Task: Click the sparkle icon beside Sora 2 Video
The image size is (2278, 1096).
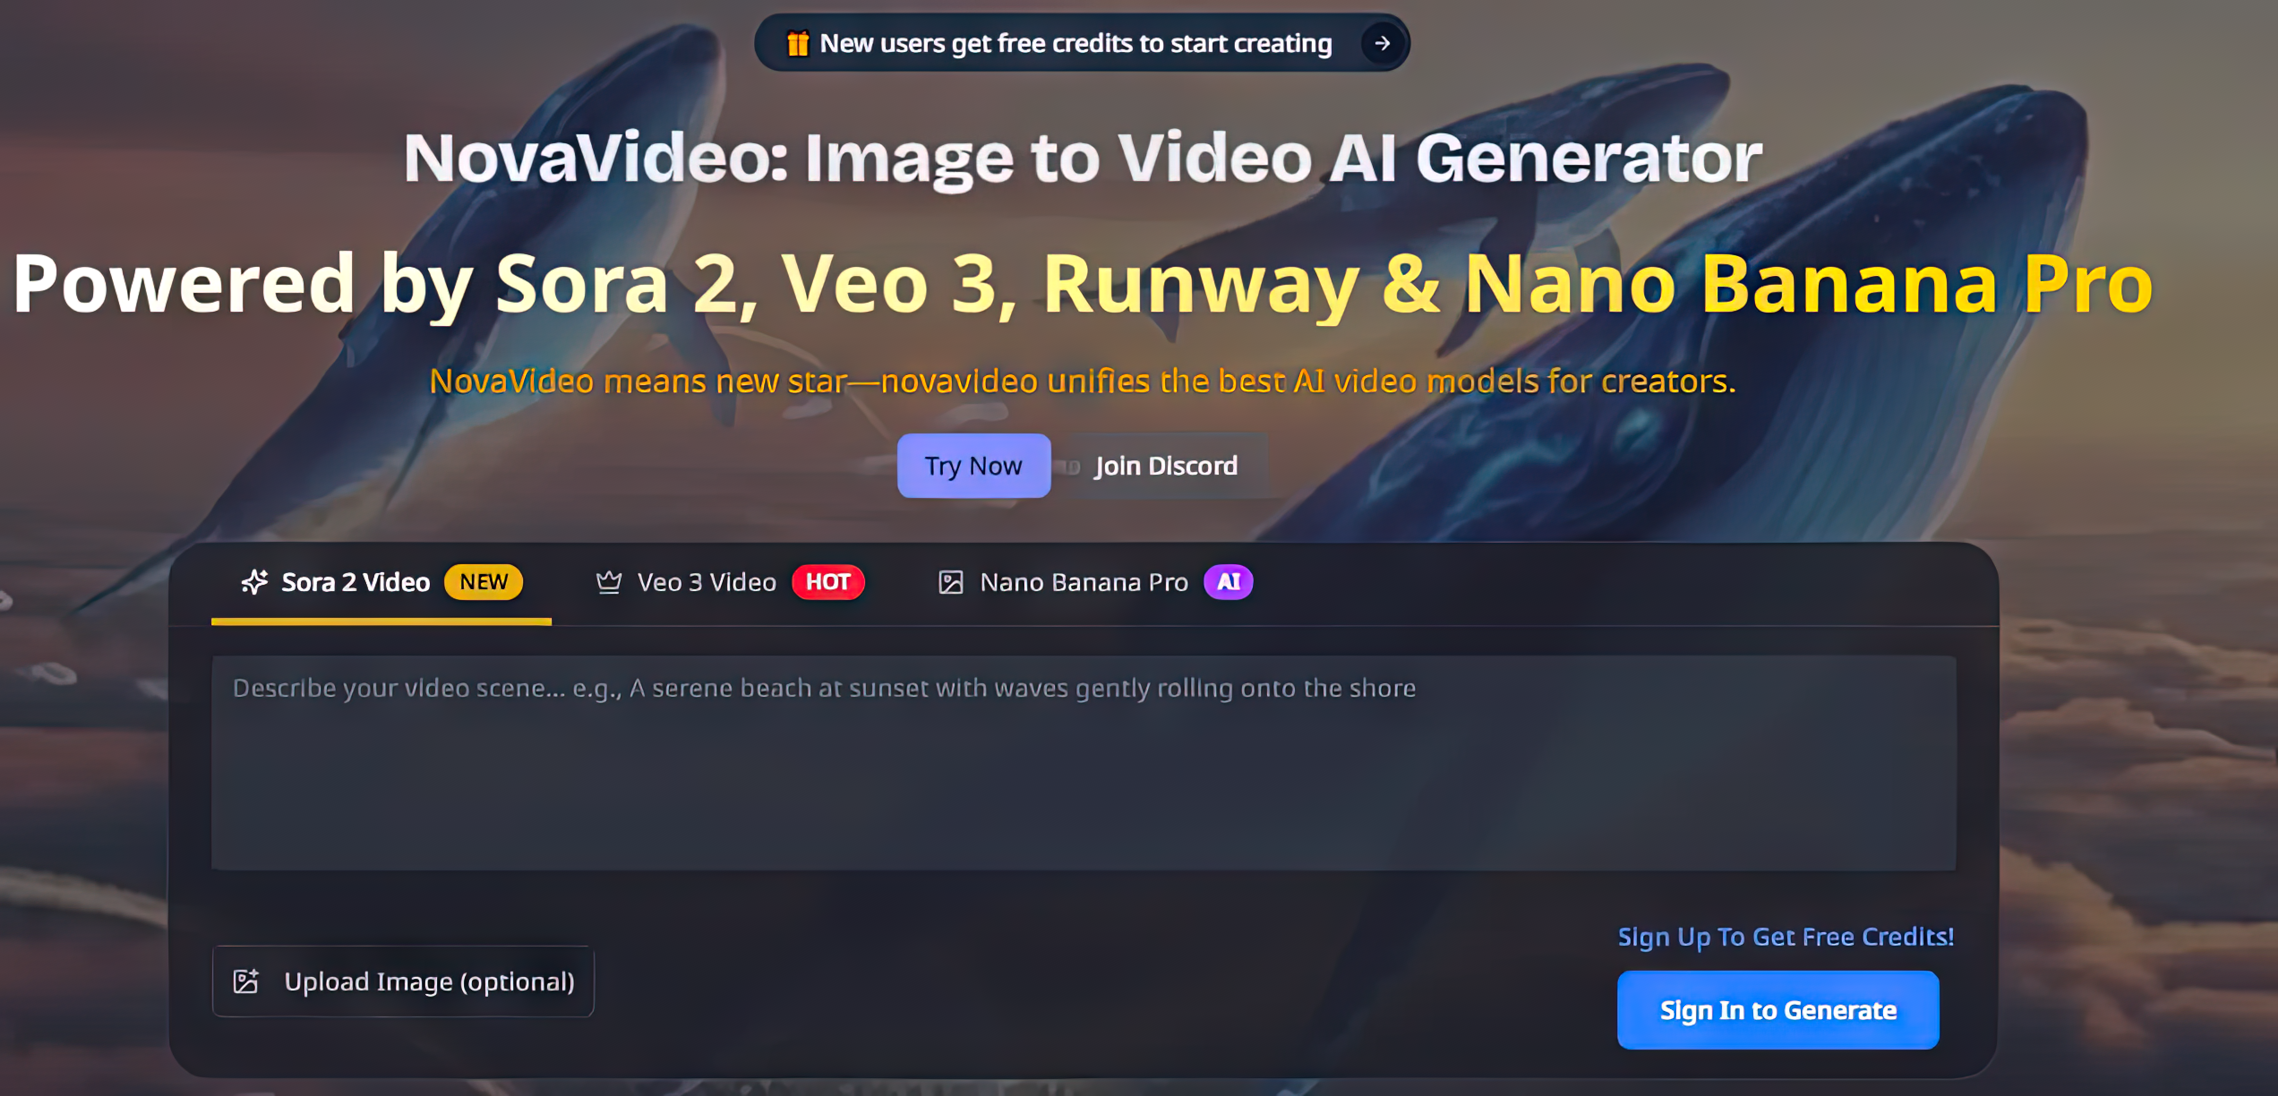Action: click(x=254, y=582)
